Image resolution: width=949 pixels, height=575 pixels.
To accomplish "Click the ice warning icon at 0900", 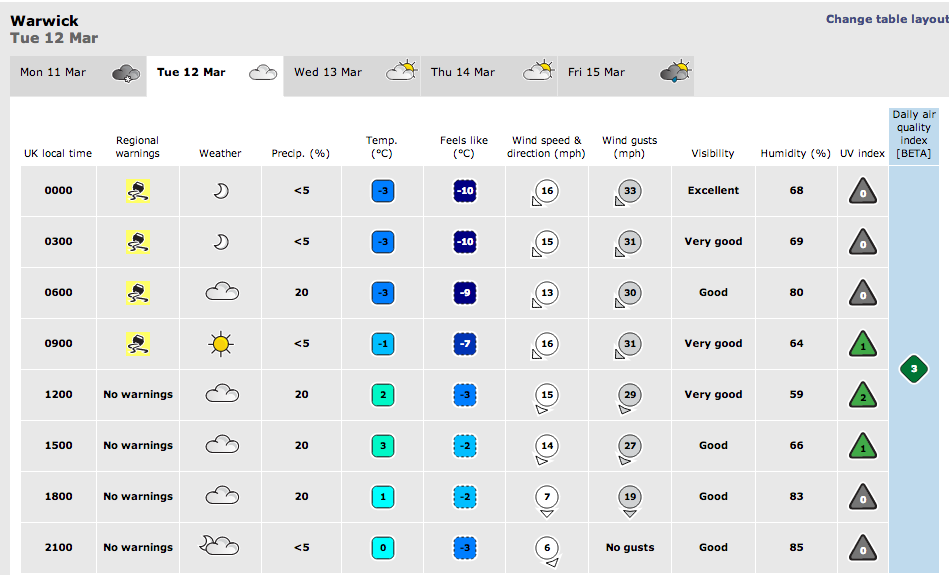I will tap(138, 343).
